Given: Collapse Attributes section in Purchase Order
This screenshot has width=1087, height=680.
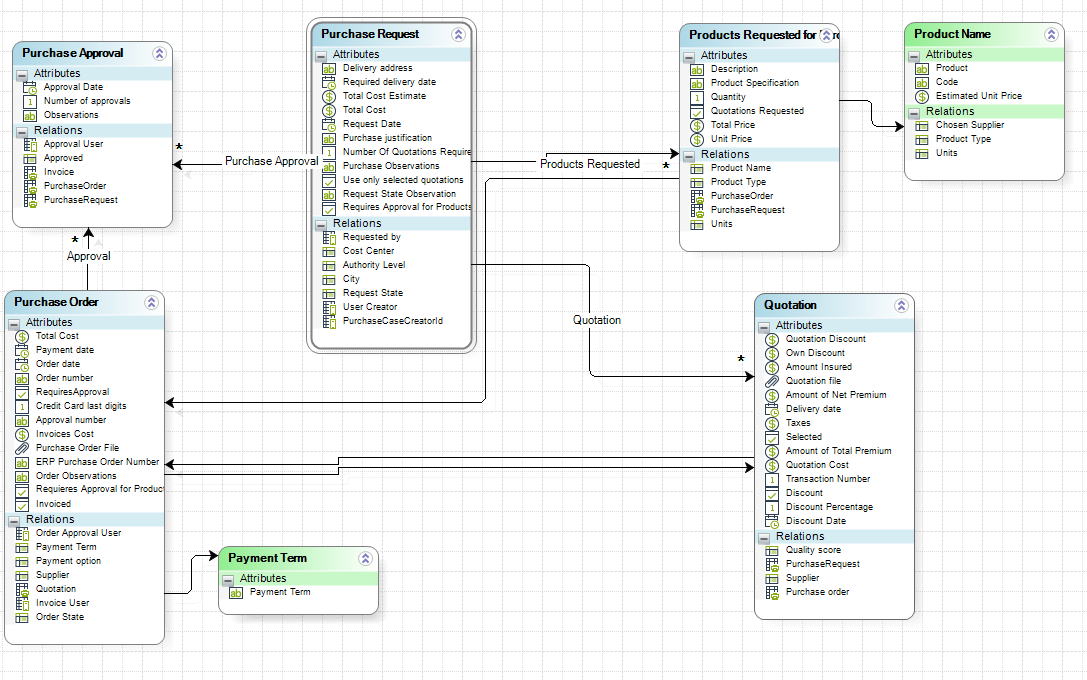Looking at the screenshot, I should 14,323.
